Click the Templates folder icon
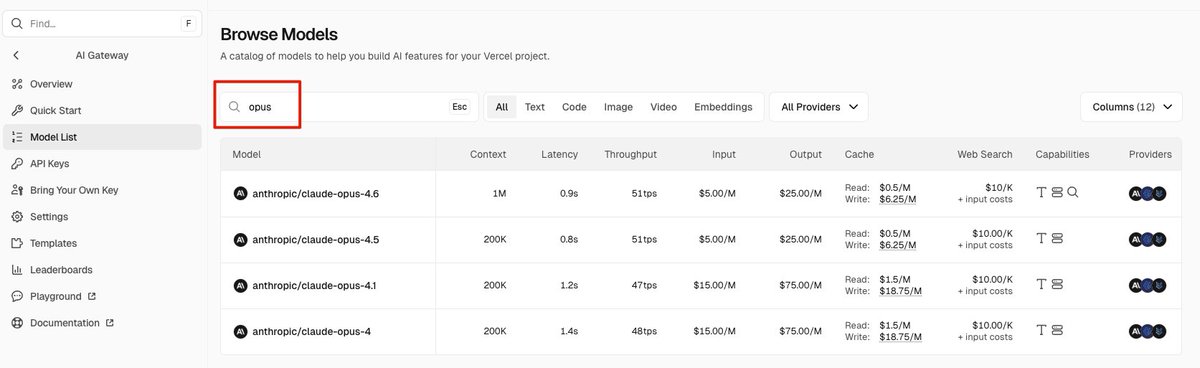The image size is (1200, 368). (17, 243)
